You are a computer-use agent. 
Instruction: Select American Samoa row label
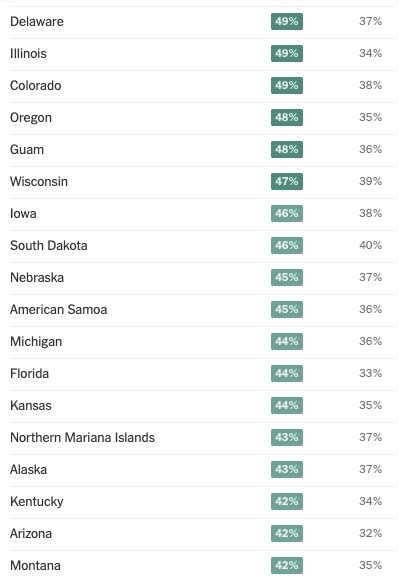click(x=58, y=310)
